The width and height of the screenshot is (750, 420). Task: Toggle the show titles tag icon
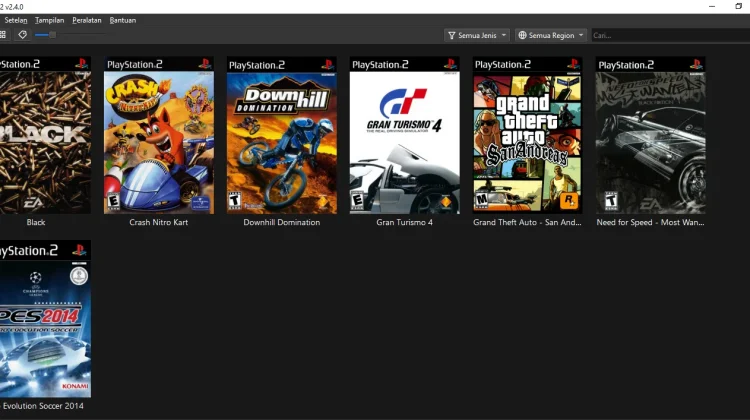tap(22, 35)
